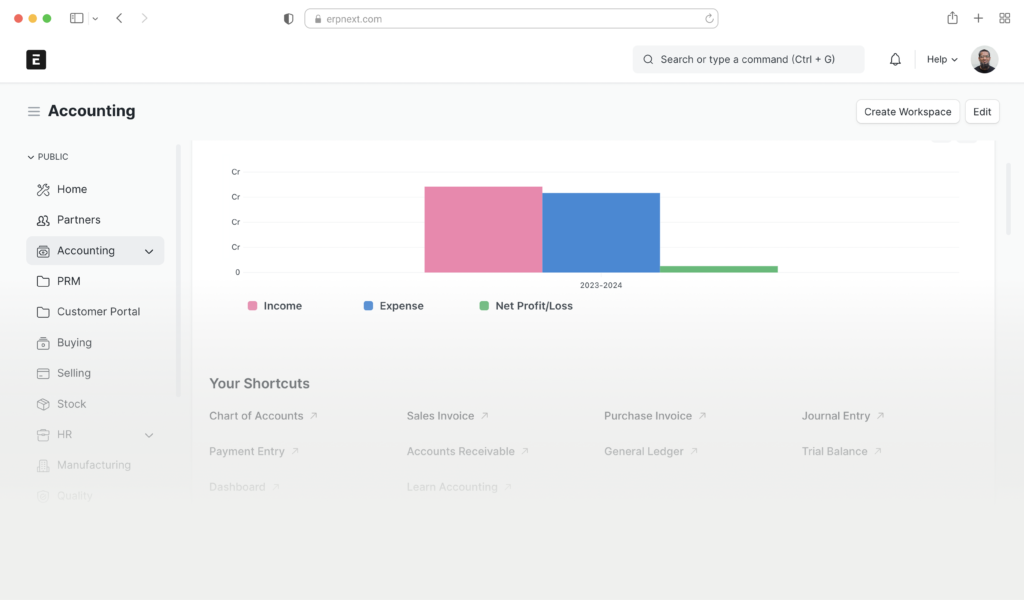Click the Buying sidebar icon
This screenshot has width=1024, height=600.
(43, 343)
